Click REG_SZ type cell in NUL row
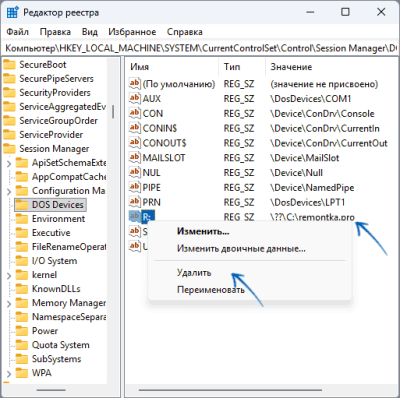The image size is (400, 398). click(239, 172)
